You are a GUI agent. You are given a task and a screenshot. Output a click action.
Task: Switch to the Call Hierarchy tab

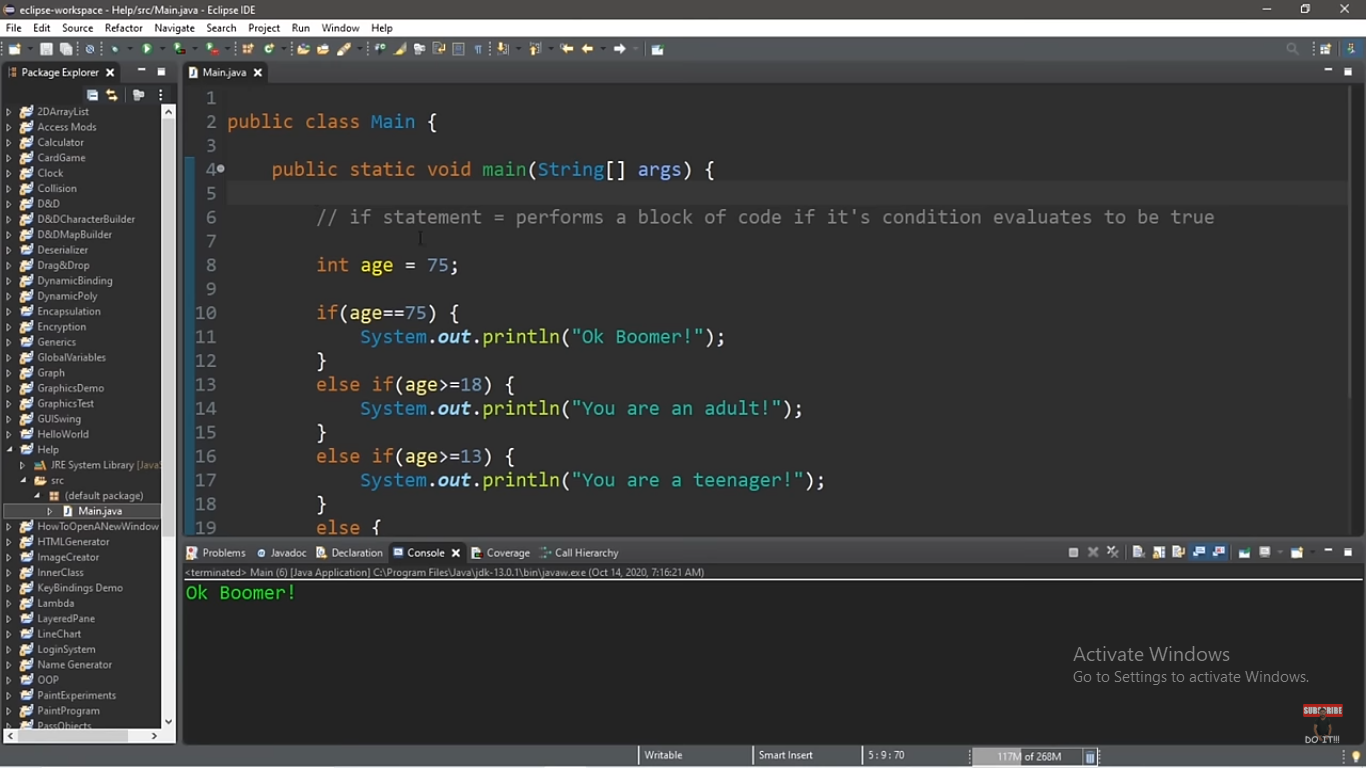(x=579, y=552)
